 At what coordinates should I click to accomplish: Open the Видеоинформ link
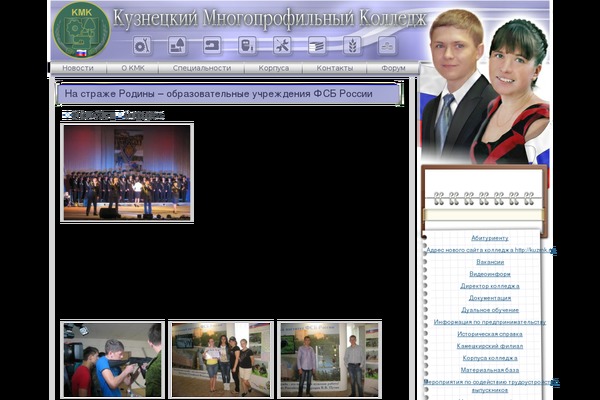tap(490, 274)
